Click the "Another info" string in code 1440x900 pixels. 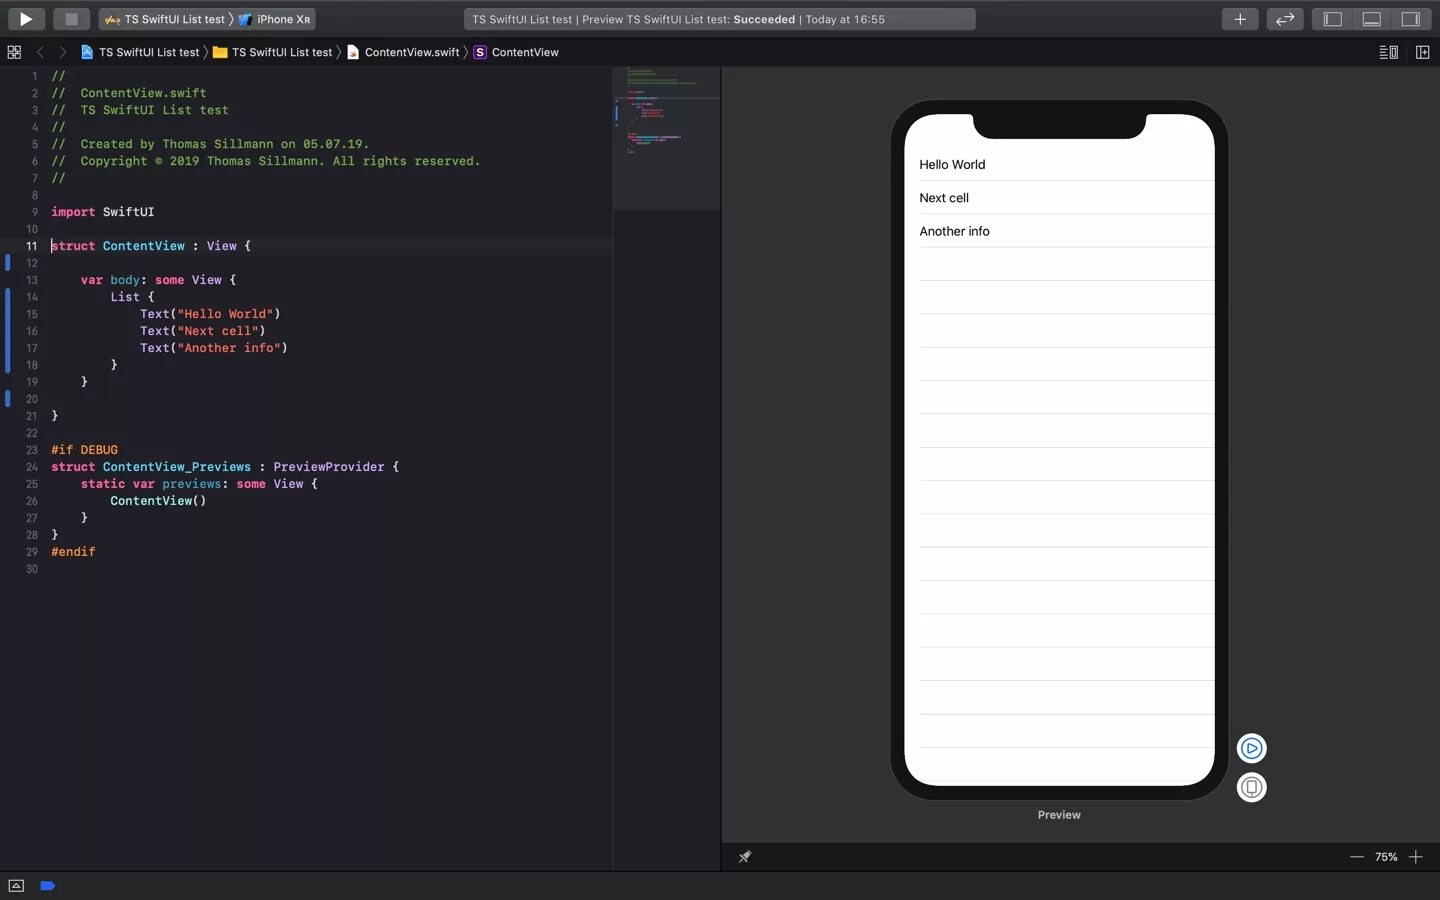tap(229, 348)
